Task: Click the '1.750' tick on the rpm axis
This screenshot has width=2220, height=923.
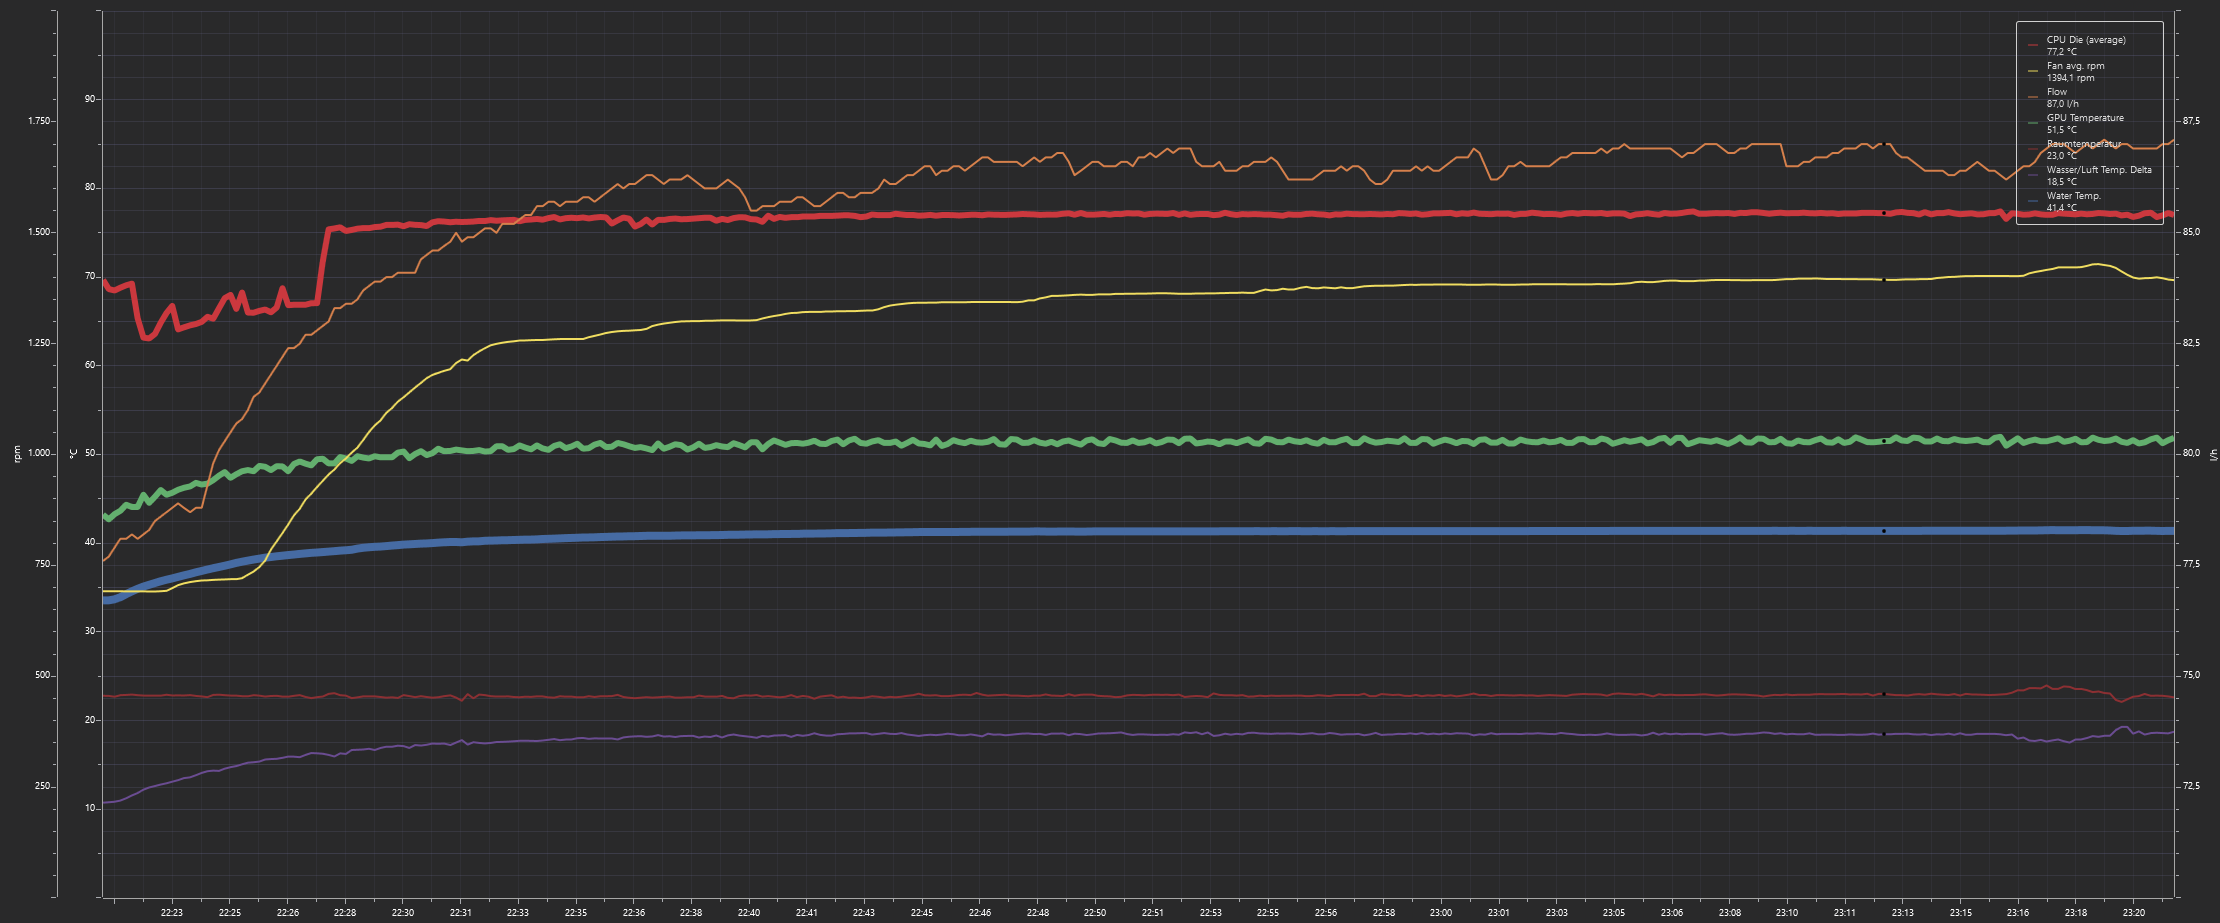Action: [39, 121]
